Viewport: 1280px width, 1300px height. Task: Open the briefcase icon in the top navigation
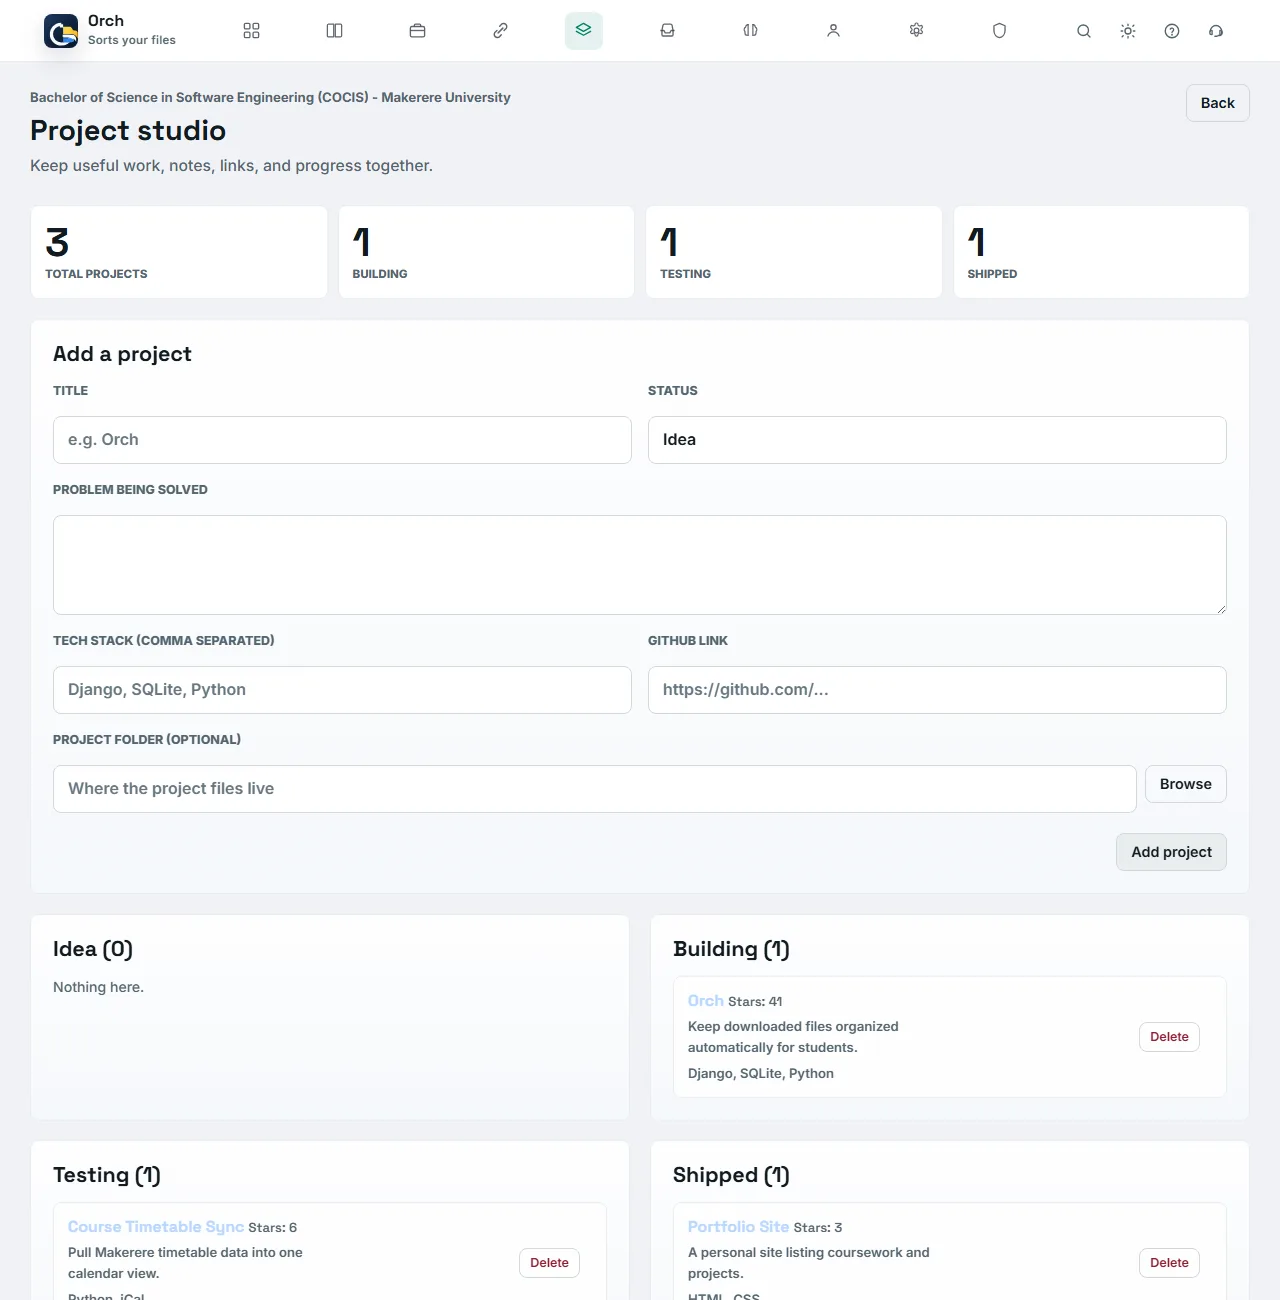[x=417, y=31]
